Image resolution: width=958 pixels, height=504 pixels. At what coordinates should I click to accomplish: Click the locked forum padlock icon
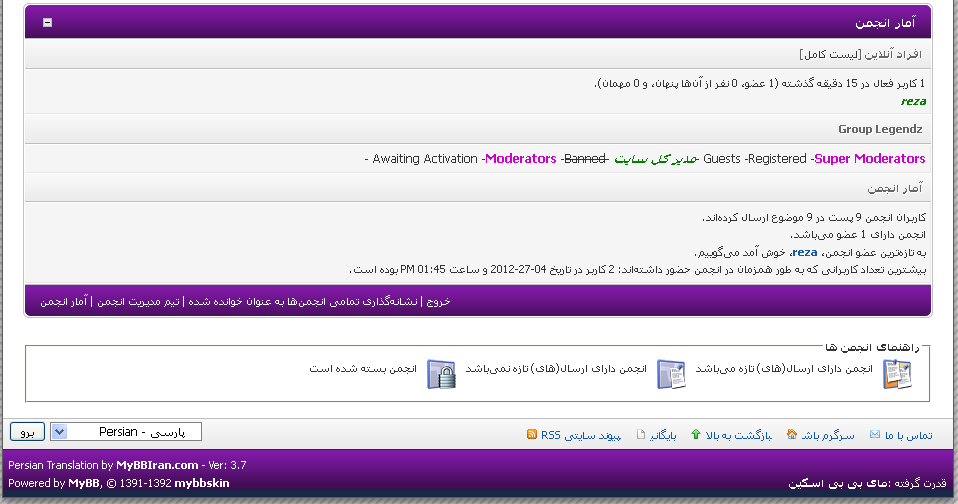point(441,374)
